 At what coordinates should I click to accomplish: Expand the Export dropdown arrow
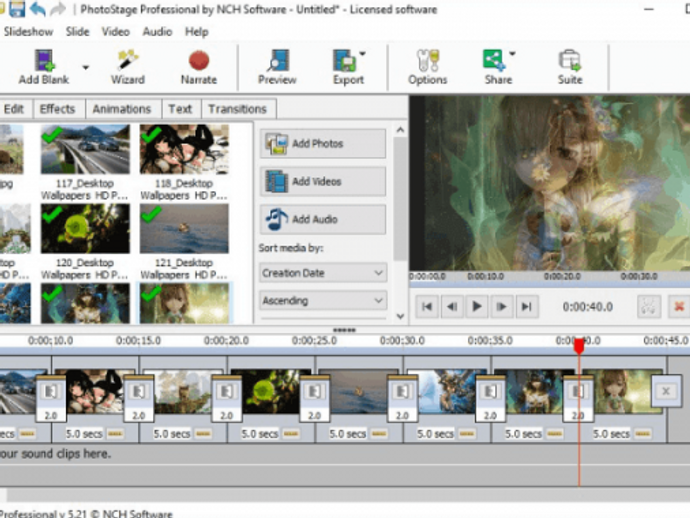pos(362,54)
